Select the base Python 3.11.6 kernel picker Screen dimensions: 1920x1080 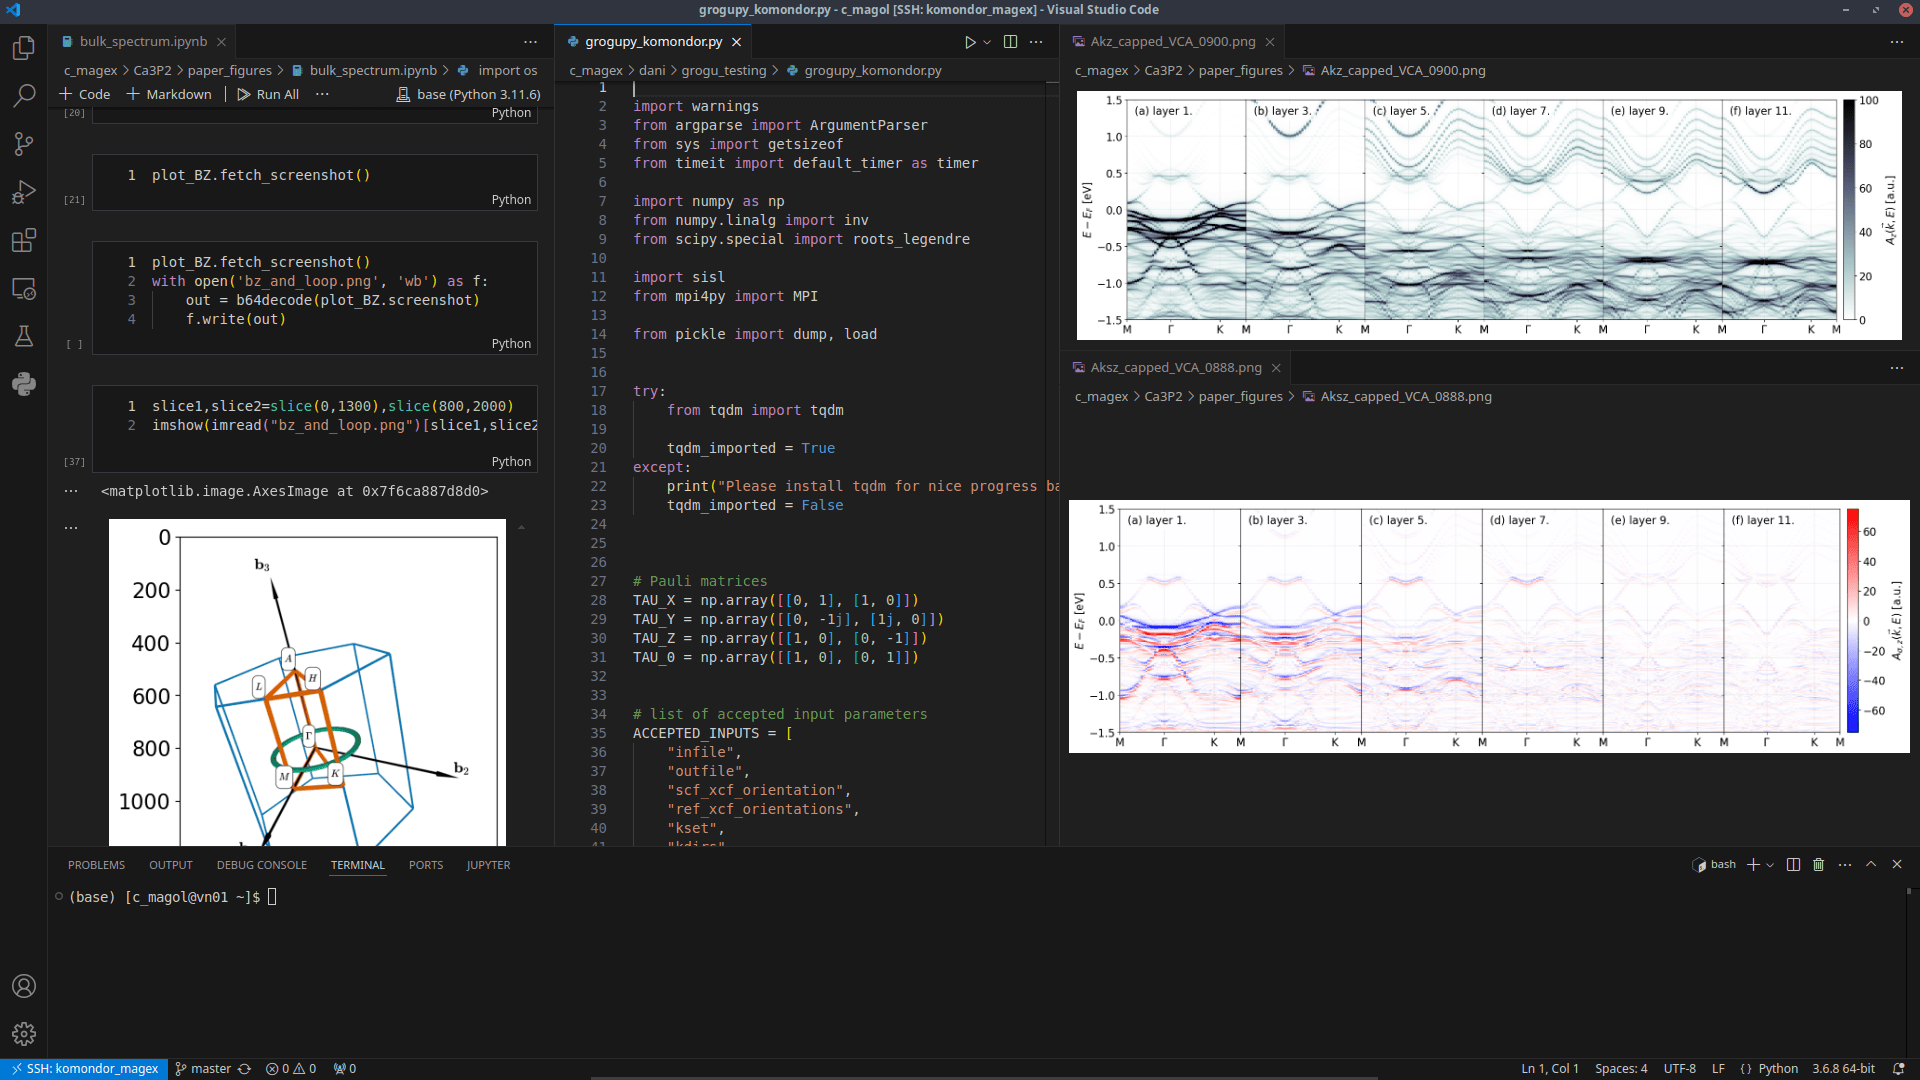469,94
